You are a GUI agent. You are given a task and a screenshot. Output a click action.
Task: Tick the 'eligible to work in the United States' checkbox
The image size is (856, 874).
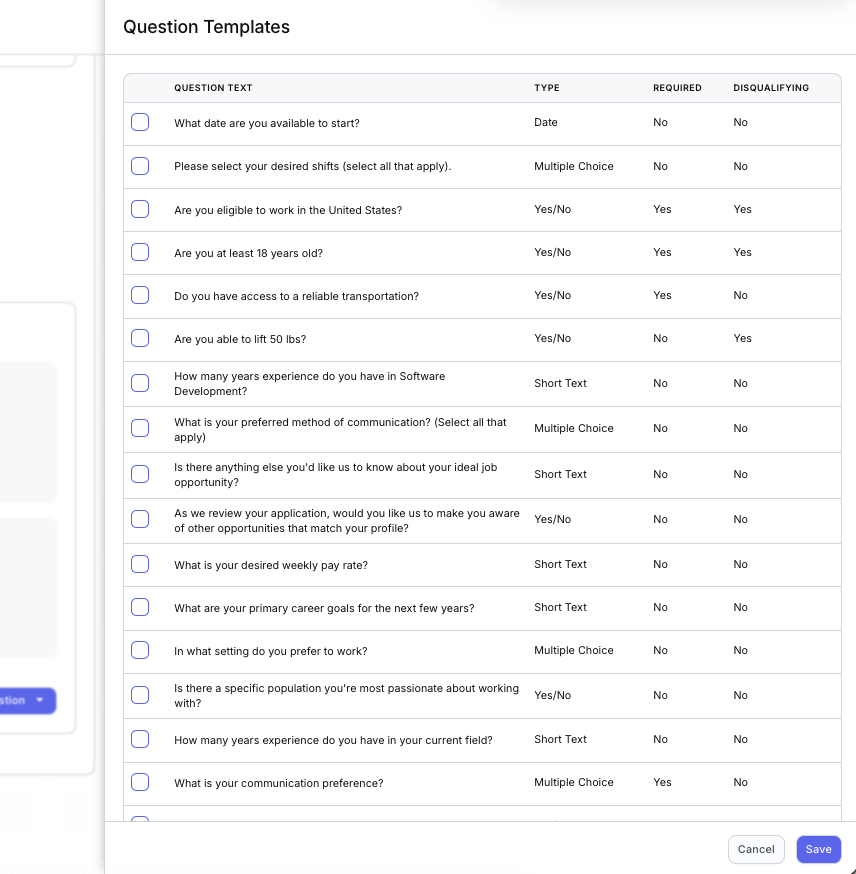pos(140,210)
